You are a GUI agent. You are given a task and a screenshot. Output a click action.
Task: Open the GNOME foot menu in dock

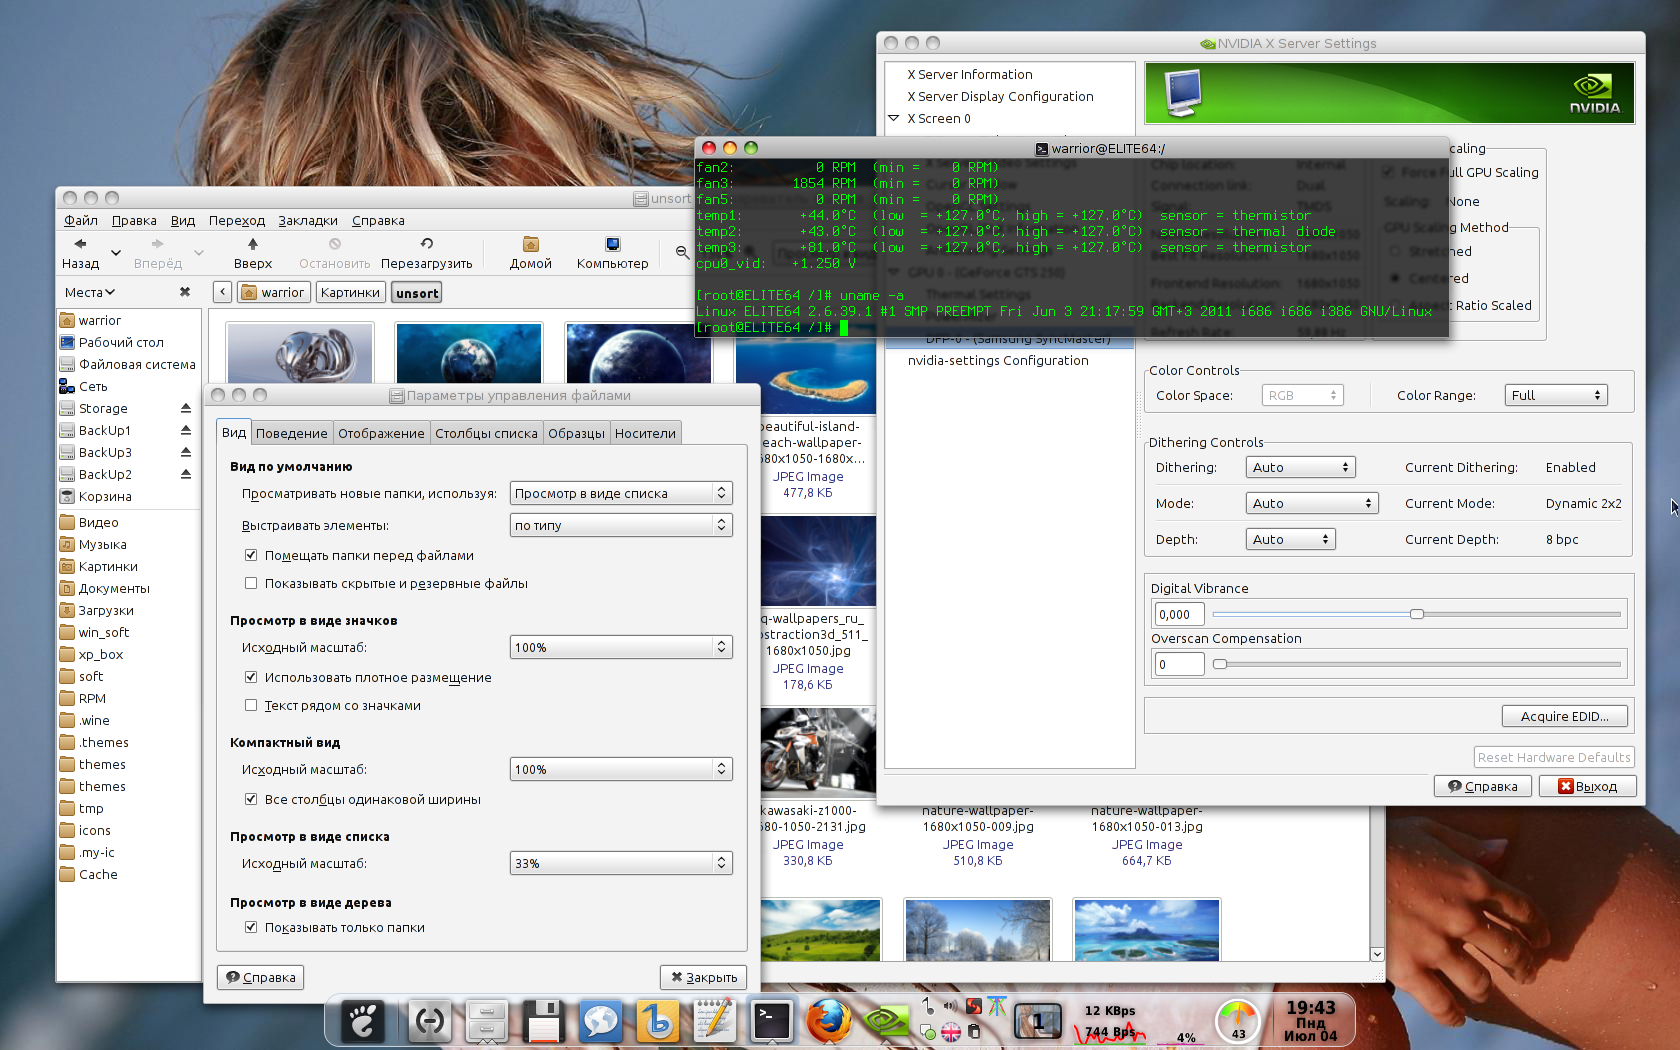pos(362,1020)
